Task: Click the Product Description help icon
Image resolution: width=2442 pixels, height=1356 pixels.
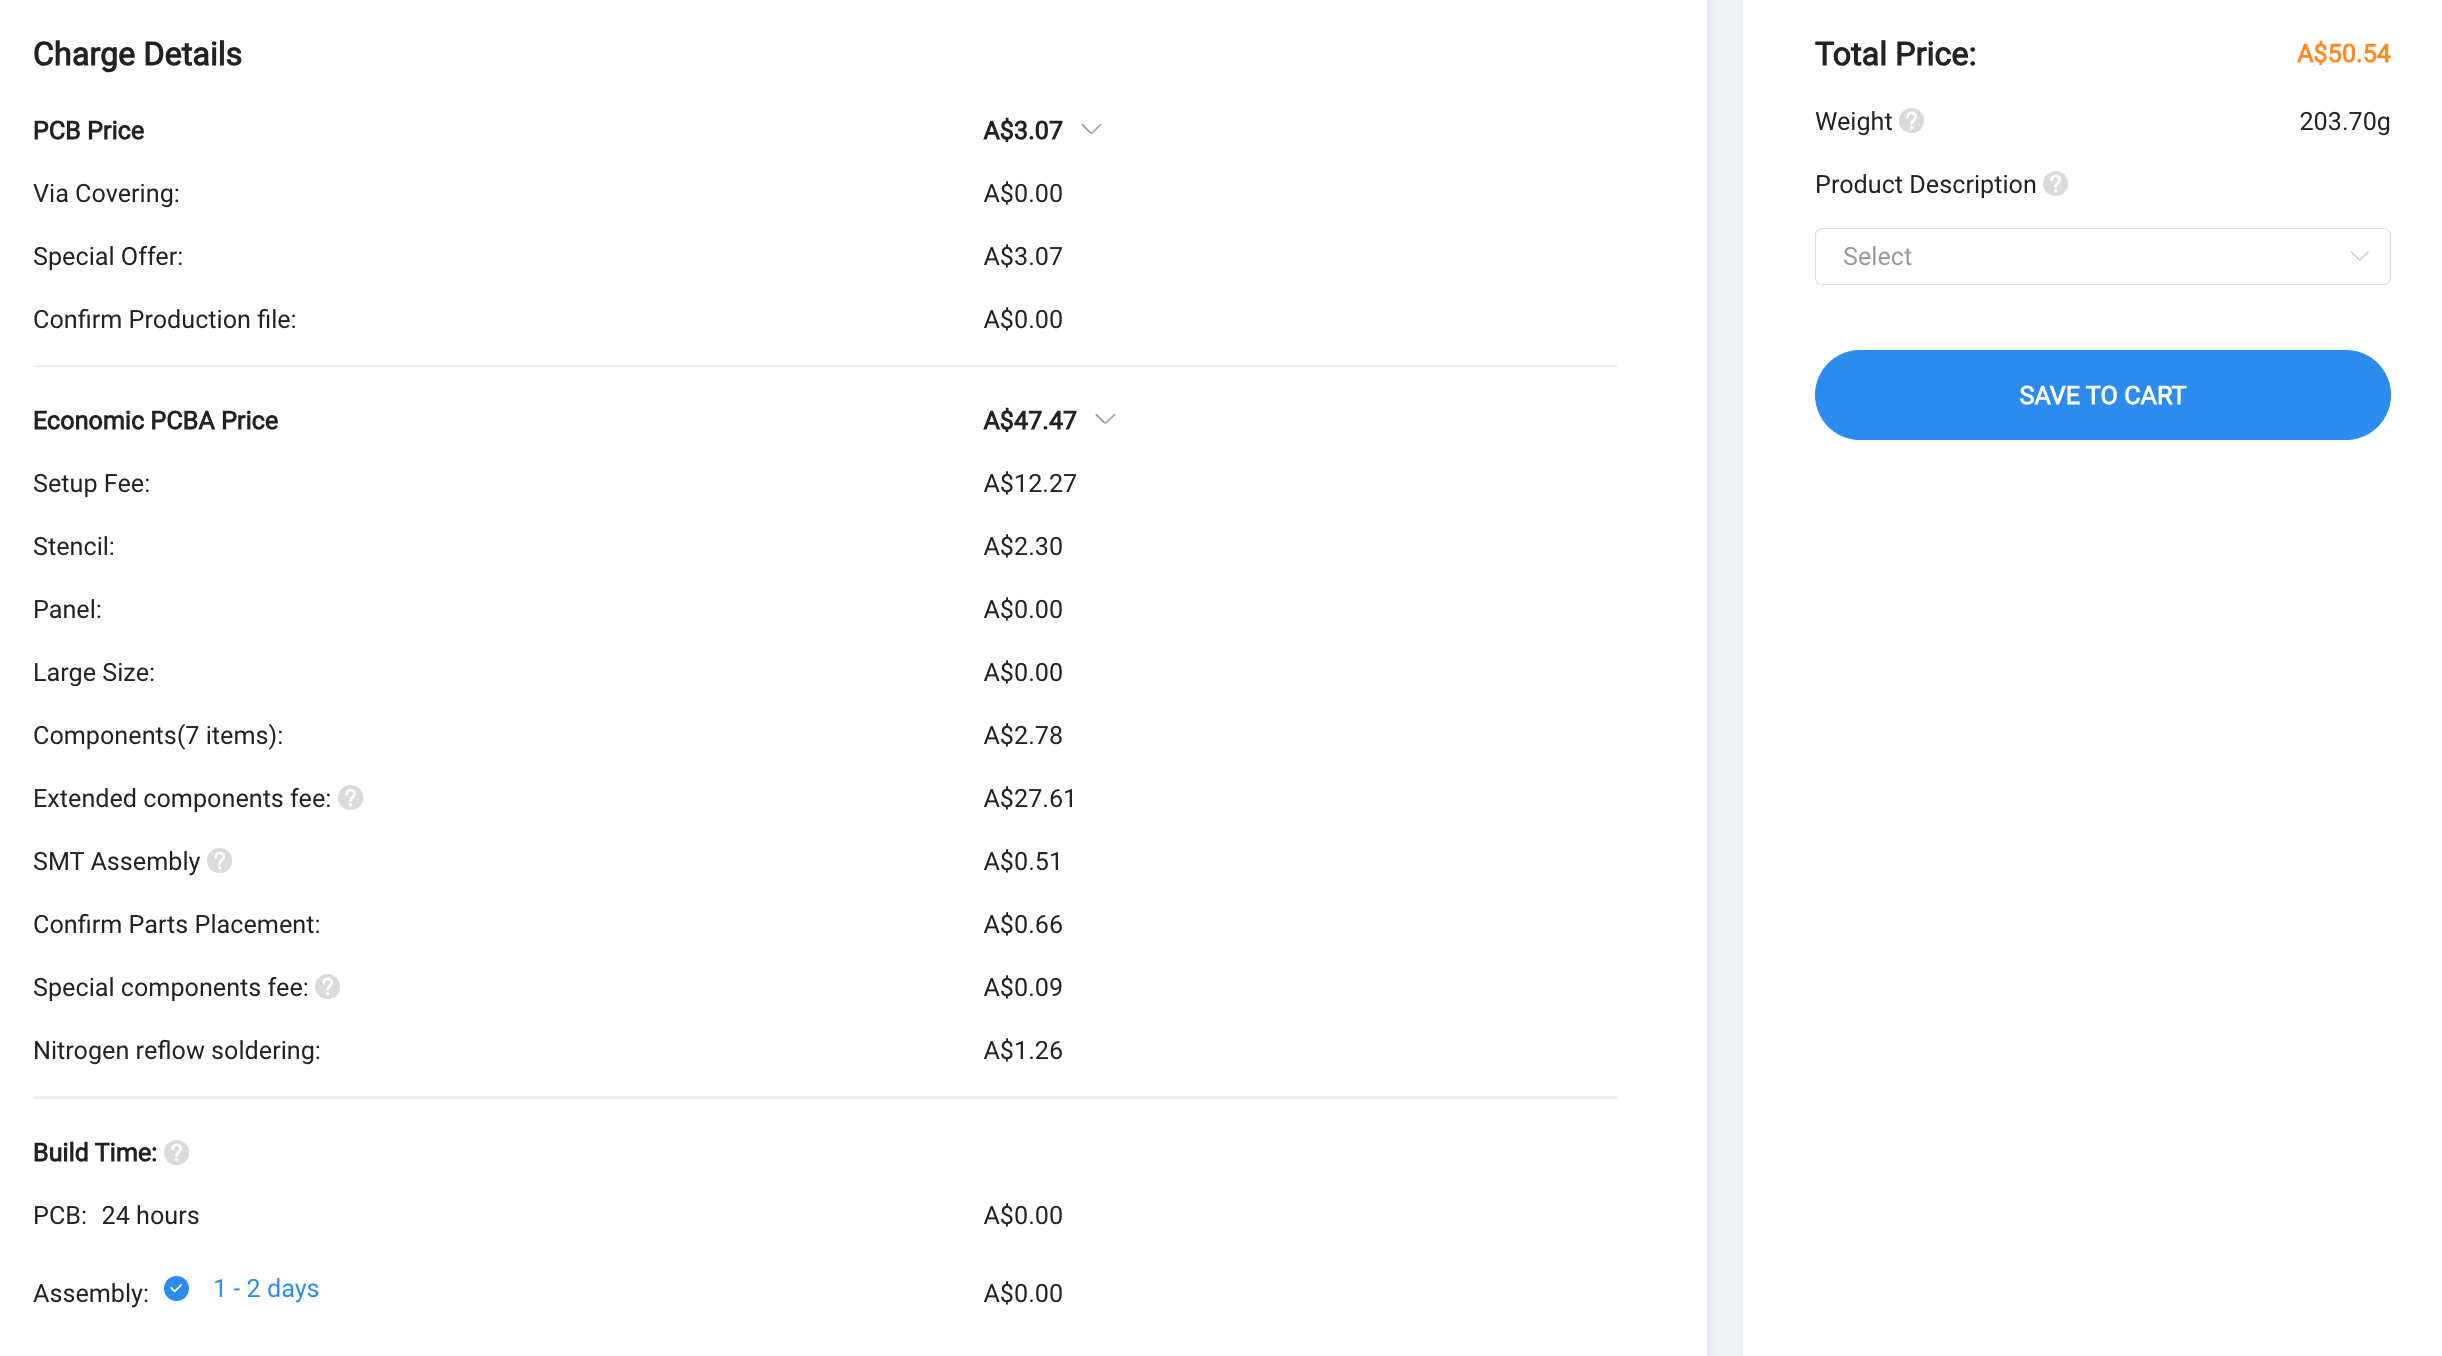Action: tap(2055, 184)
